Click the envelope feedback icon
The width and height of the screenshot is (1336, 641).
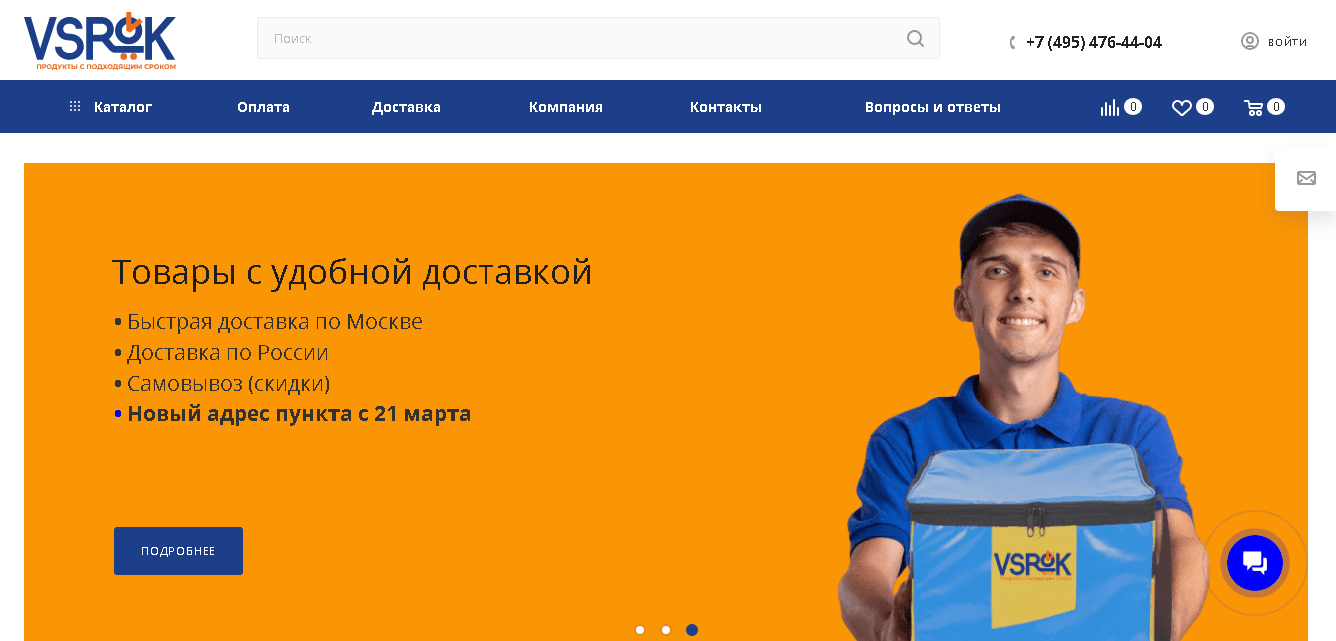point(1306,178)
